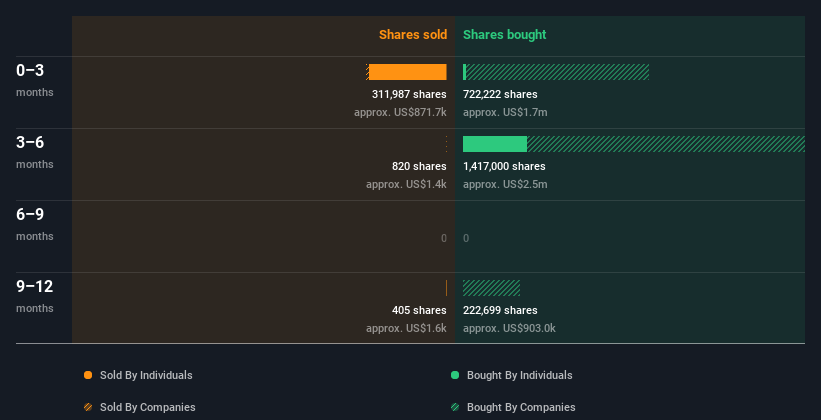Click the Shares bought column header
The width and height of the screenshot is (821, 420).
click(x=504, y=35)
